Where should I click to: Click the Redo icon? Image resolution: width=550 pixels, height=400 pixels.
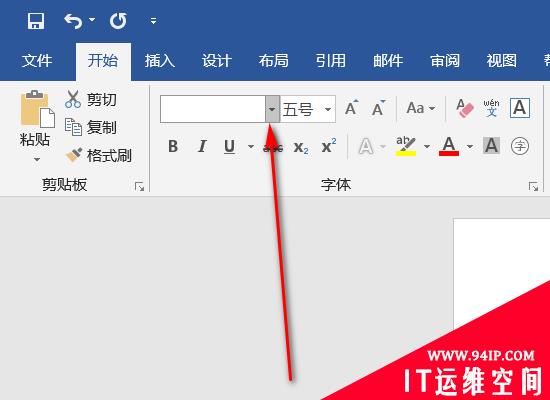click(x=118, y=21)
